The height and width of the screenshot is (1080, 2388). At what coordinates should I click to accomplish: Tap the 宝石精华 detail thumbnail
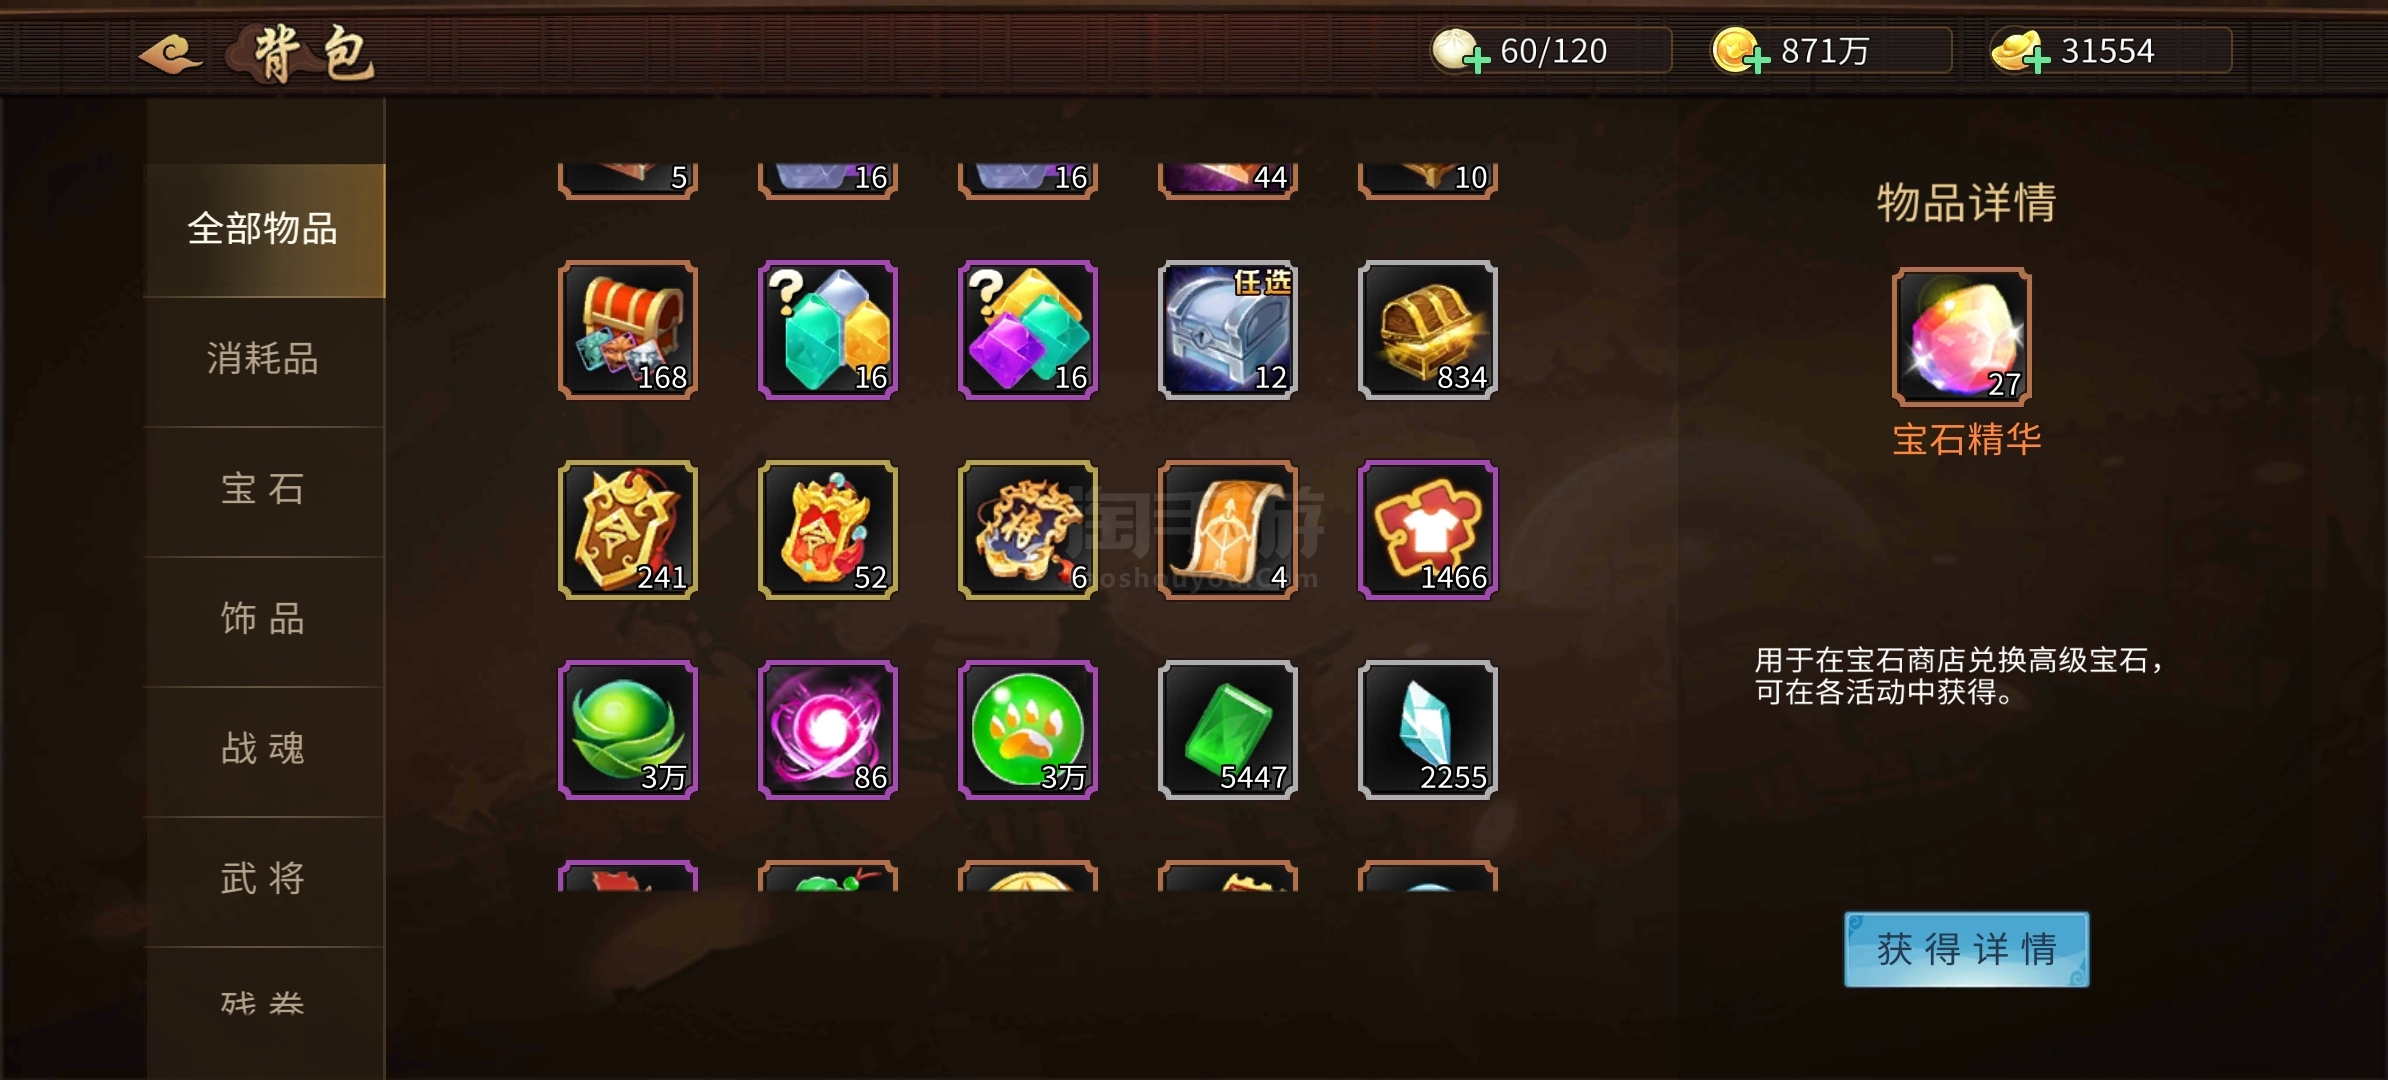tap(1962, 336)
